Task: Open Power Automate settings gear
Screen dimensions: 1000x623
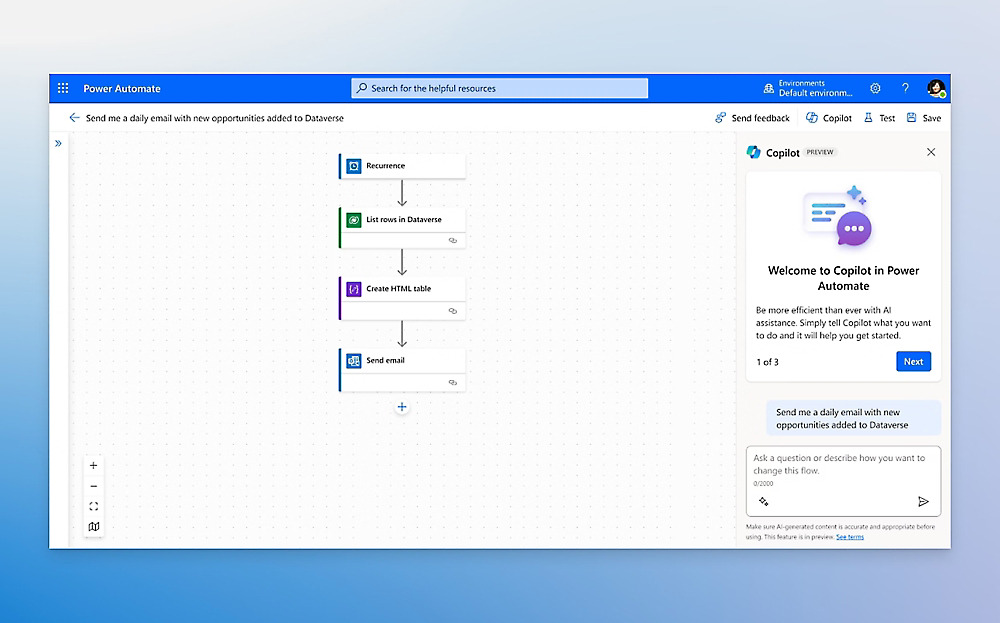Action: pos(875,88)
